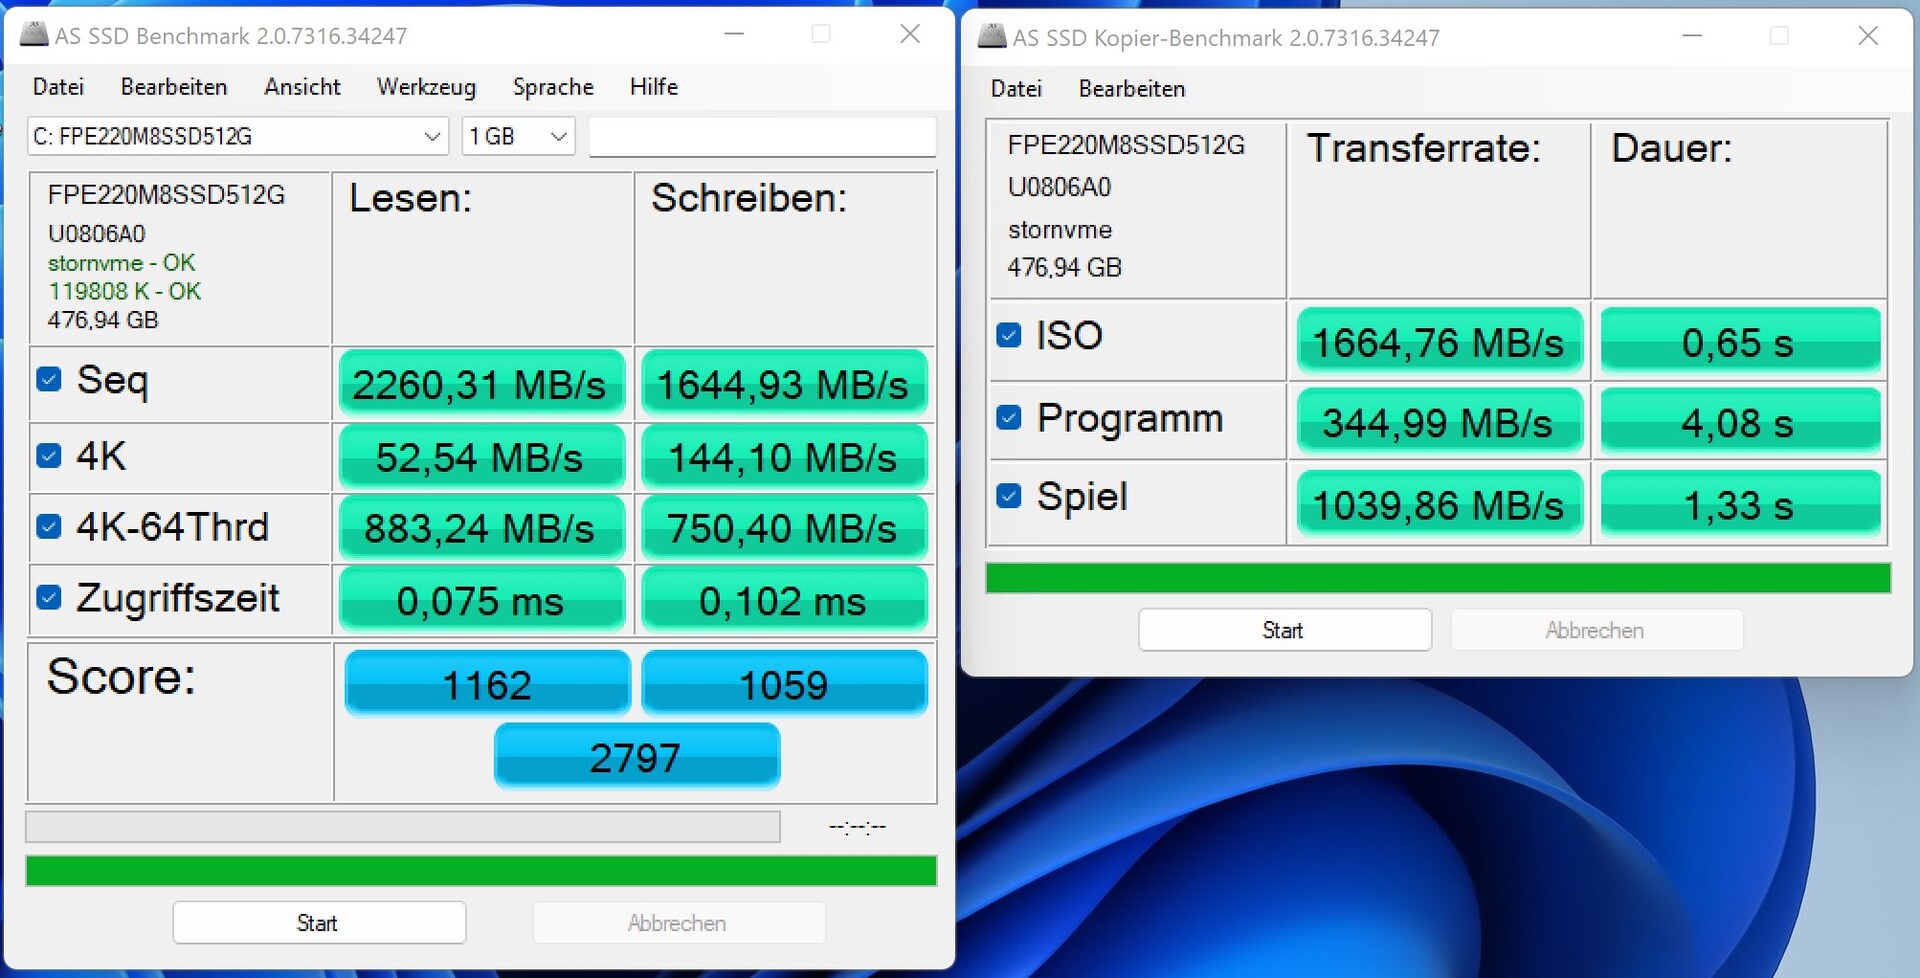
Task: Close the AS SSD Benchmark window
Action: [909, 34]
